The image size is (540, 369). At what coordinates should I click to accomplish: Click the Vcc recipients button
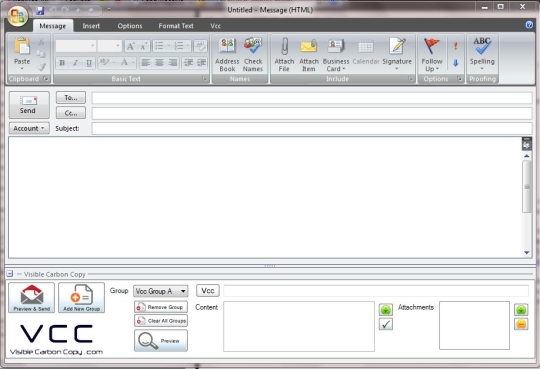click(x=208, y=290)
